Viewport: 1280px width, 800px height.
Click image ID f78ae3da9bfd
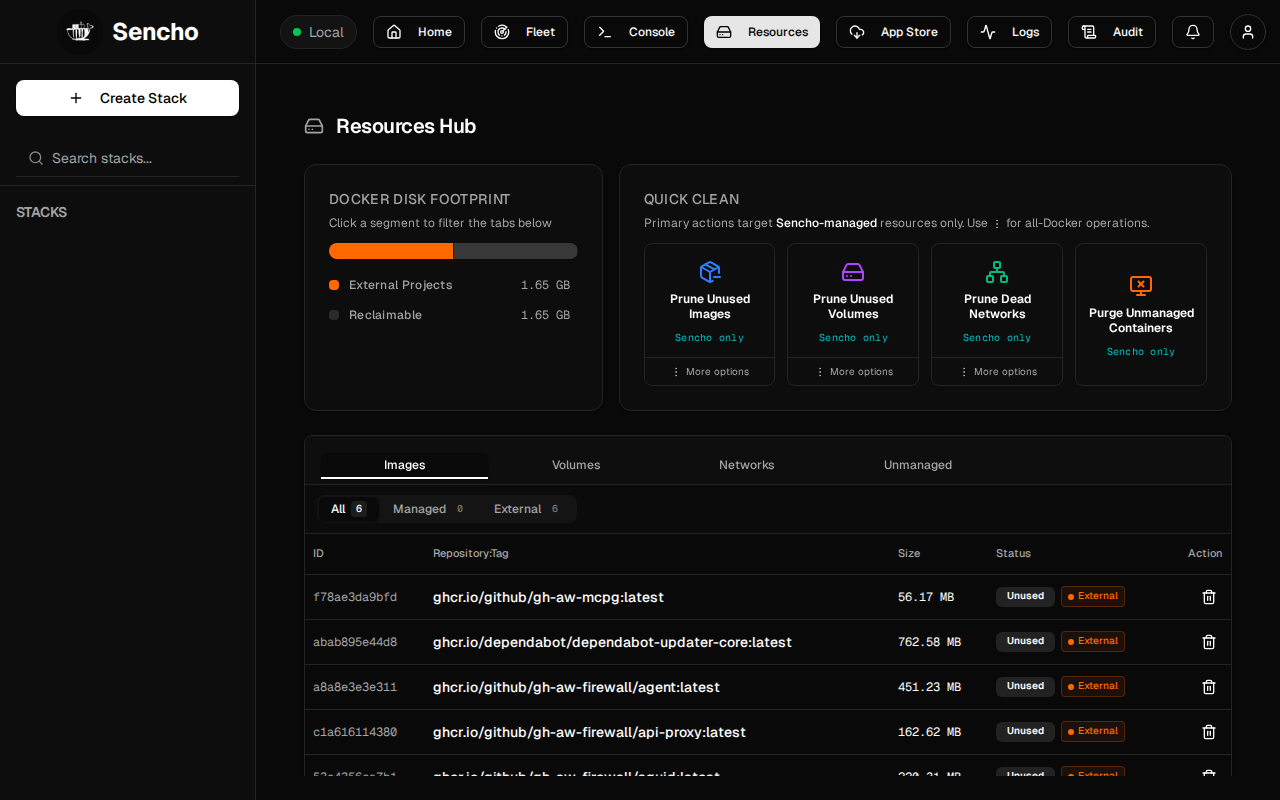coord(355,597)
